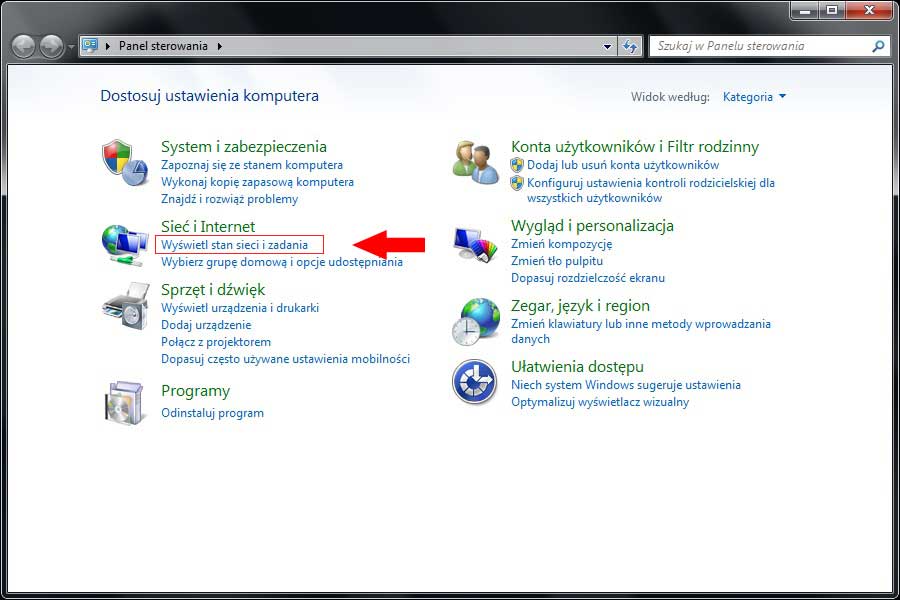Screen dimensions: 900x600
Task: Close the Control Panel window
Action: pyautogui.click(x=869, y=10)
